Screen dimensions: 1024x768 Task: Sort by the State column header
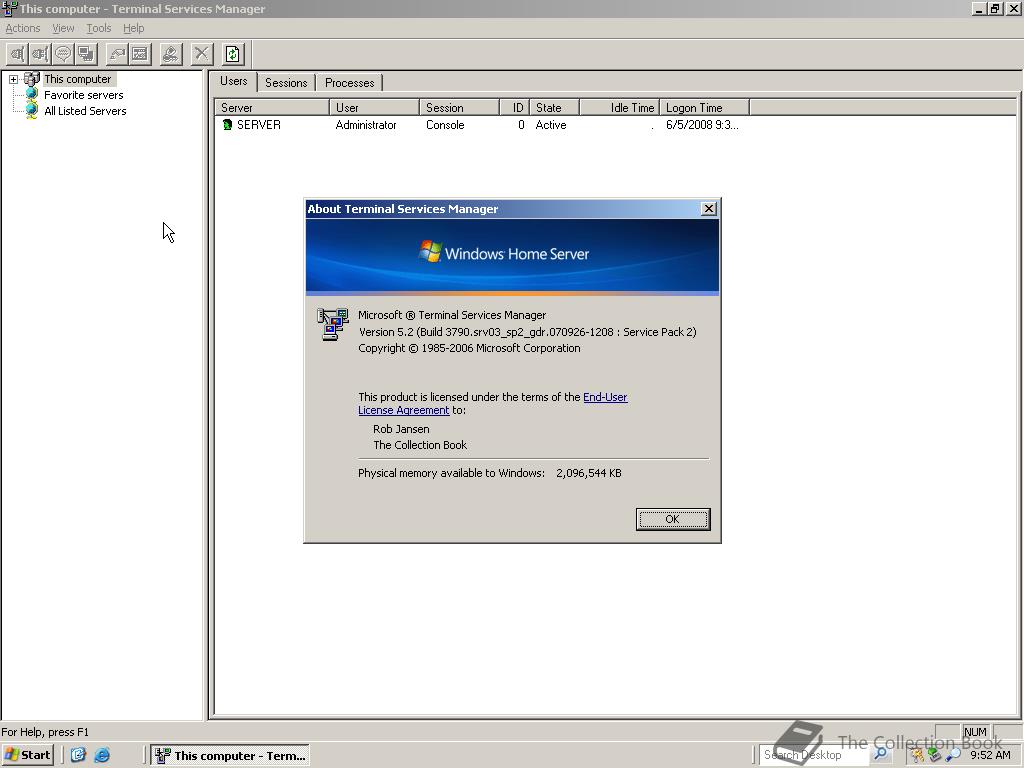point(554,108)
